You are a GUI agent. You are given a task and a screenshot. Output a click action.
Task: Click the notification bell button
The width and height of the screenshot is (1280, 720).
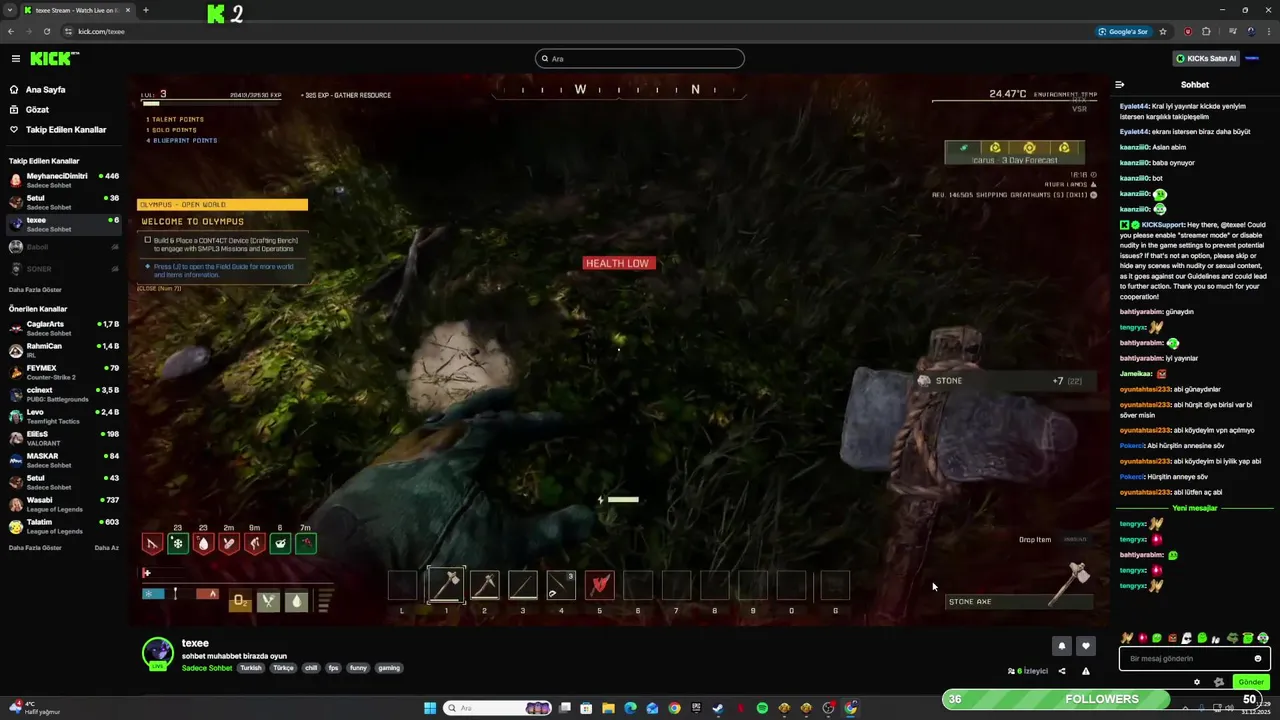click(x=1062, y=646)
